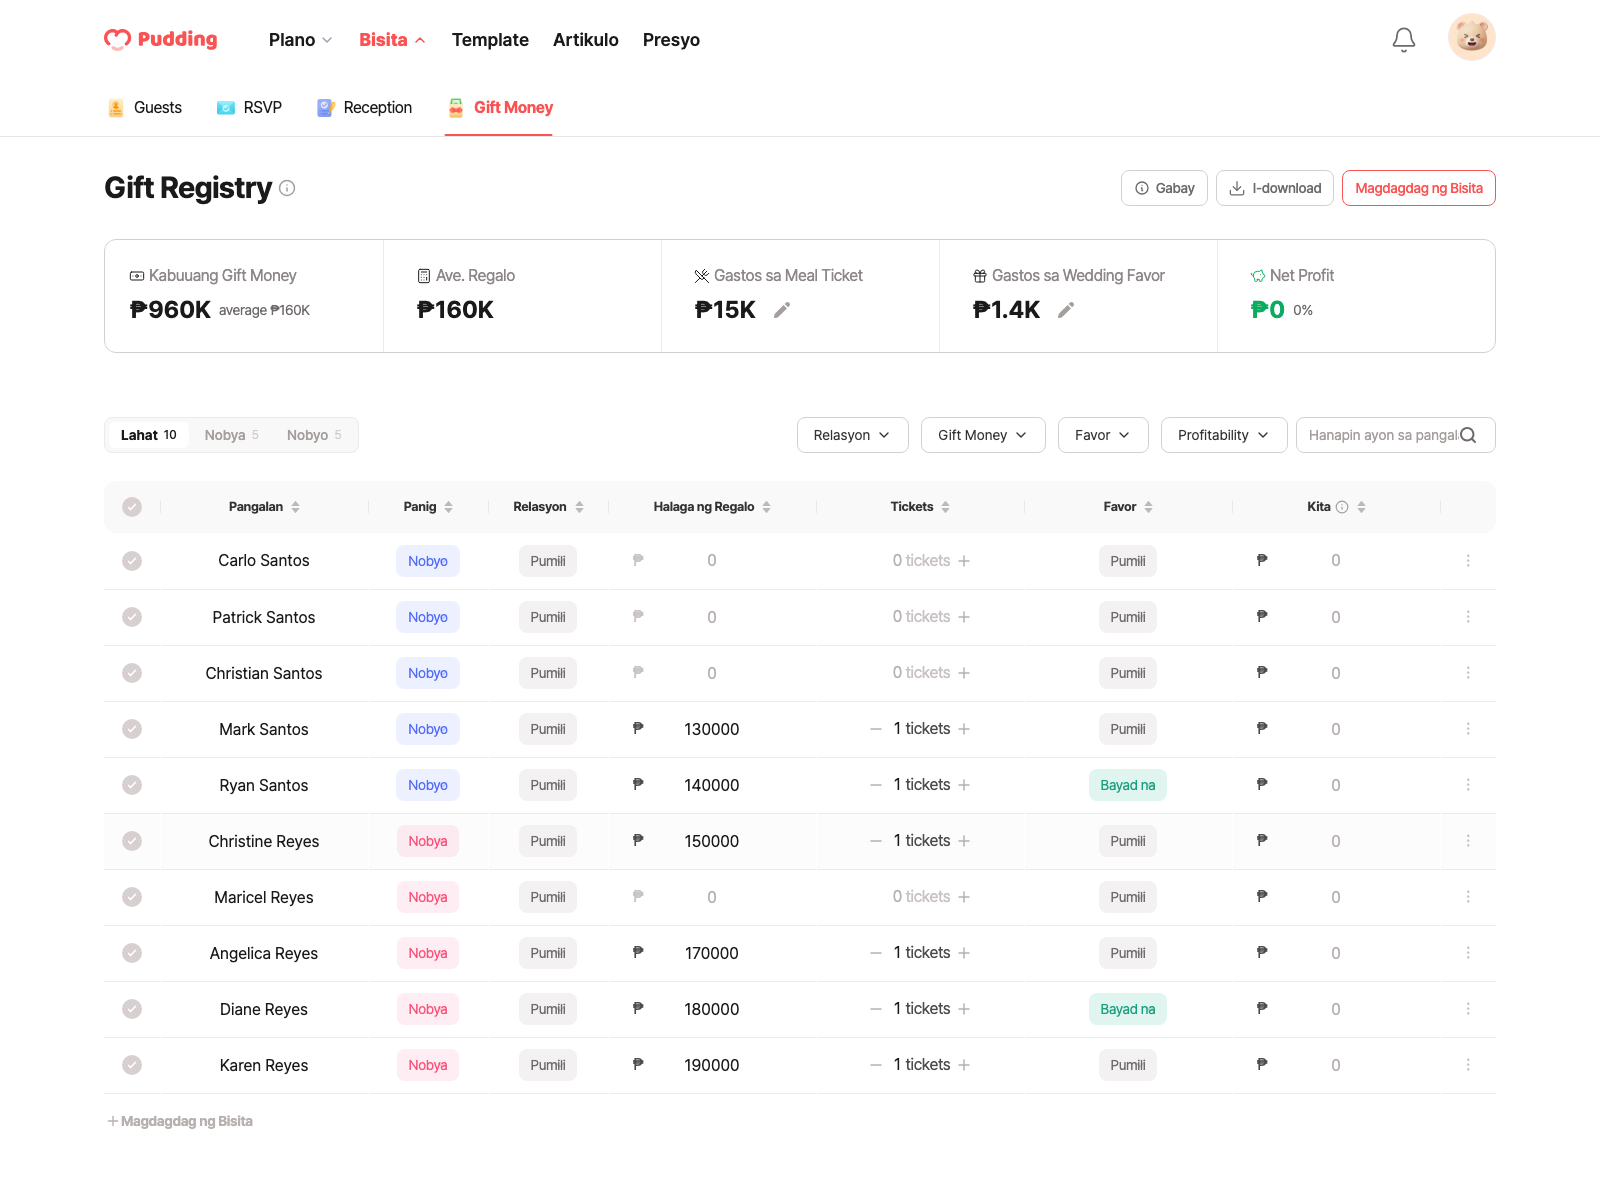Screen dimensions: 1600x1200
Task: Remove a ticket from Karen Reyes
Action: click(876, 1065)
